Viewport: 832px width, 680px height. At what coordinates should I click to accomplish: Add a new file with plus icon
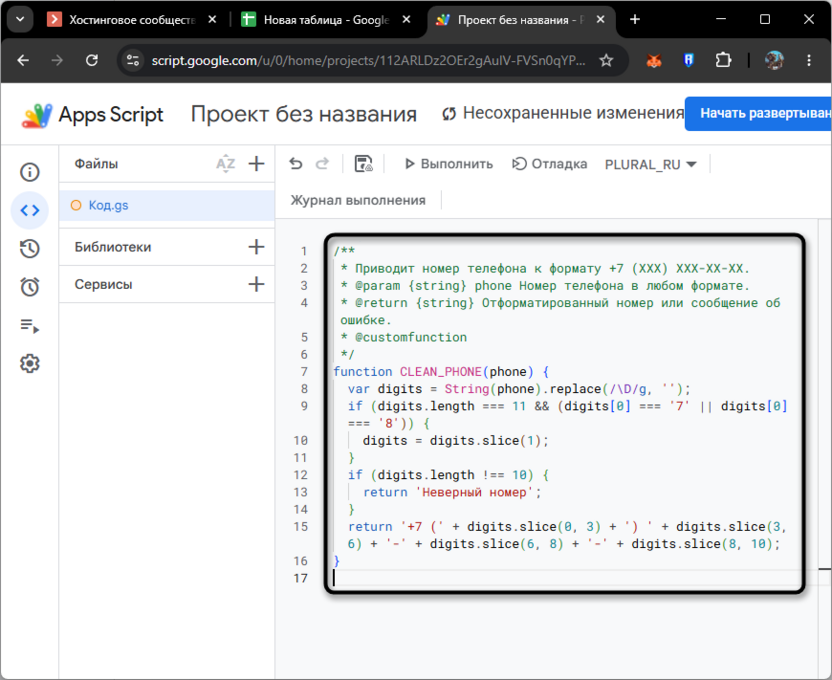pyautogui.click(x=256, y=163)
